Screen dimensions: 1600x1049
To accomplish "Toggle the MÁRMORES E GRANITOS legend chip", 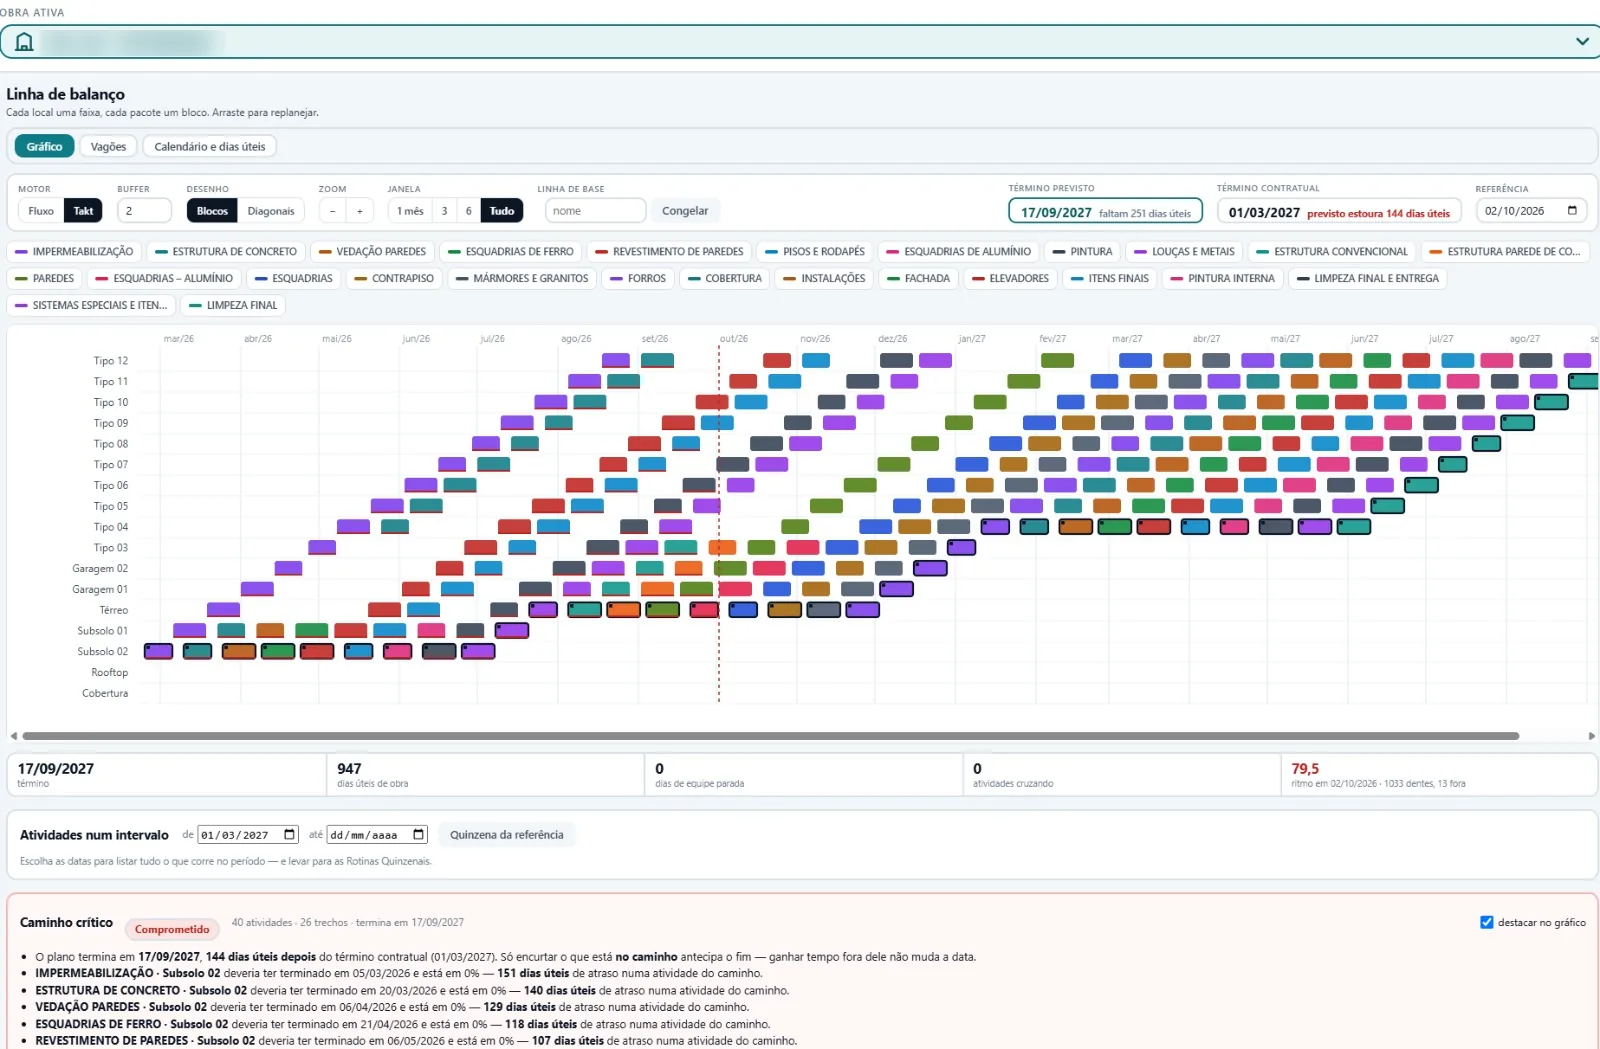I will [522, 278].
